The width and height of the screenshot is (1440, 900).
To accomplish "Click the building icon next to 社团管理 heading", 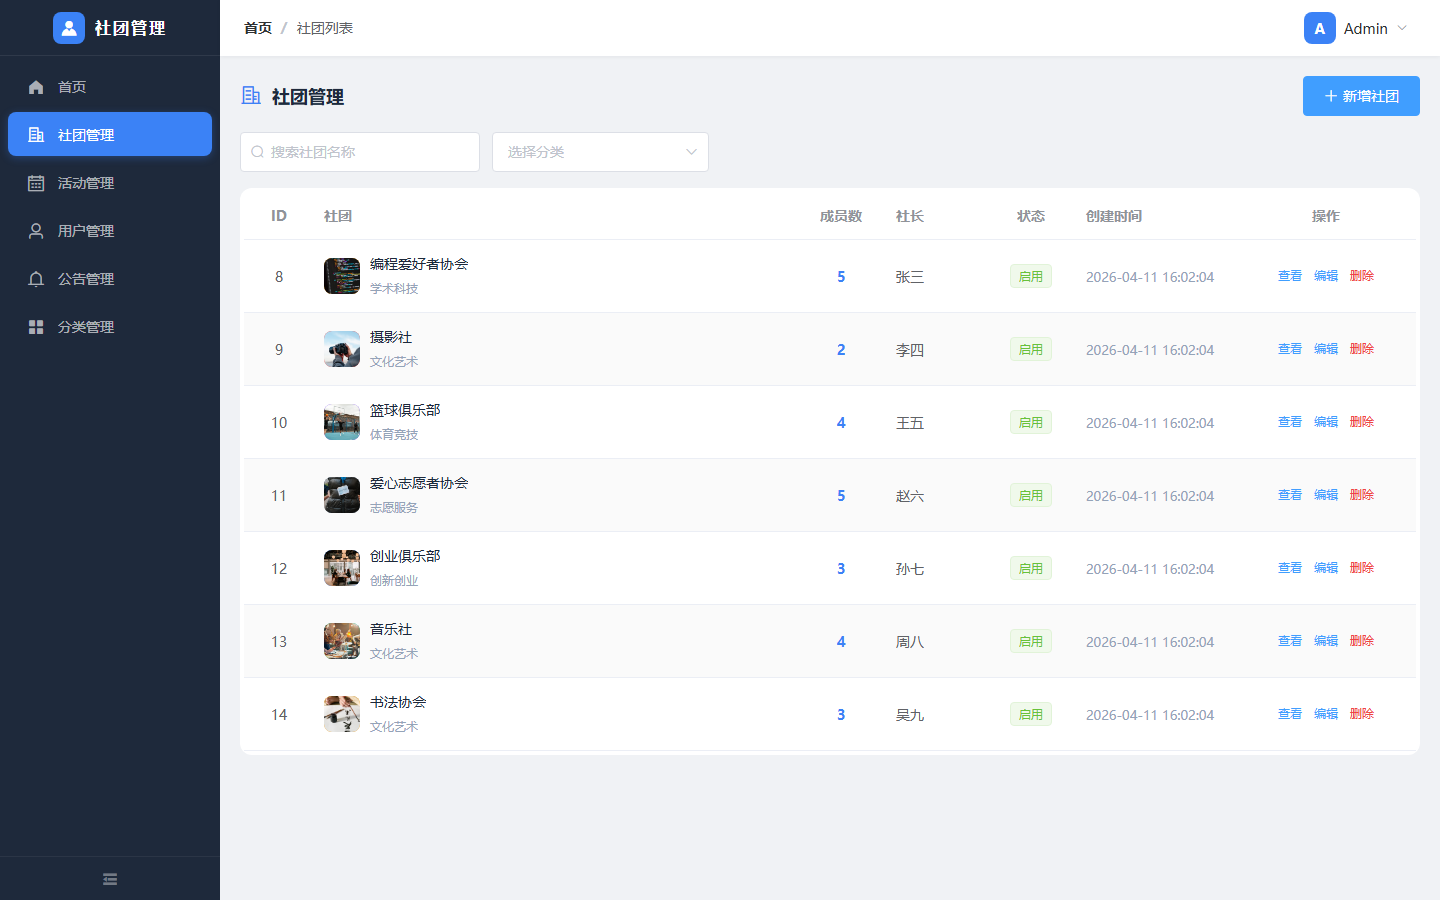I will [251, 95].
